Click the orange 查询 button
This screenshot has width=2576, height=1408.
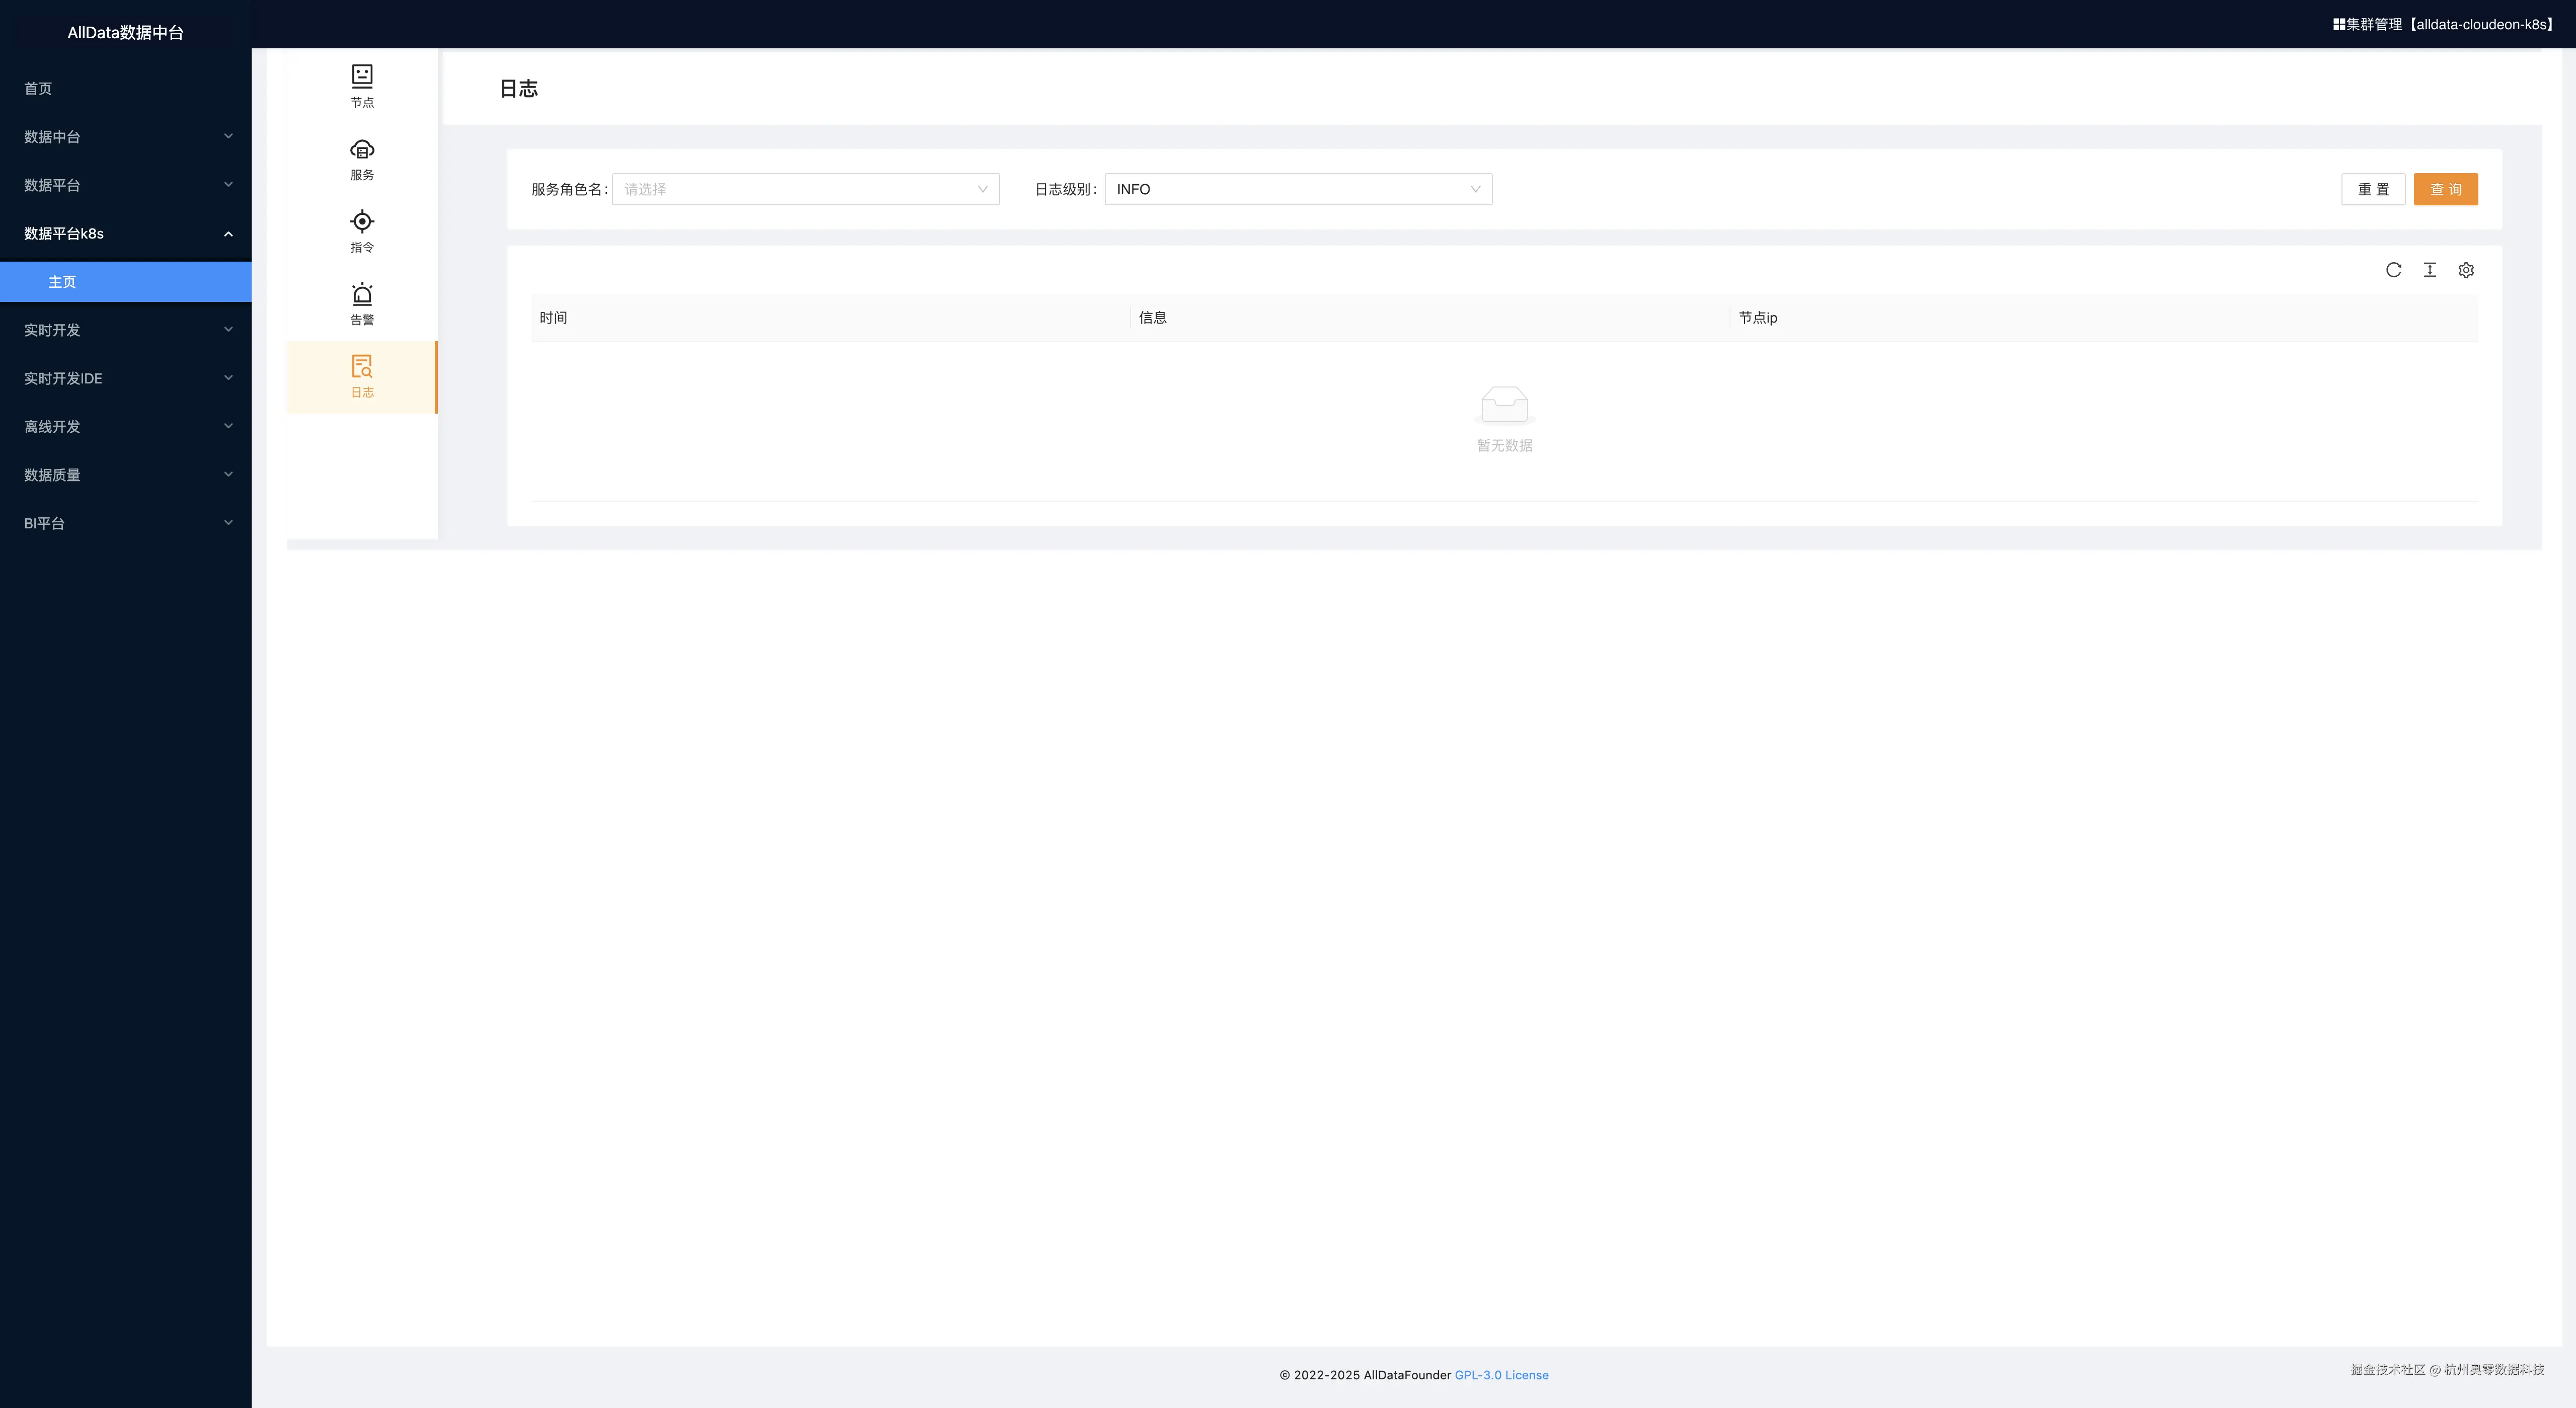[x=2445, y=189]
